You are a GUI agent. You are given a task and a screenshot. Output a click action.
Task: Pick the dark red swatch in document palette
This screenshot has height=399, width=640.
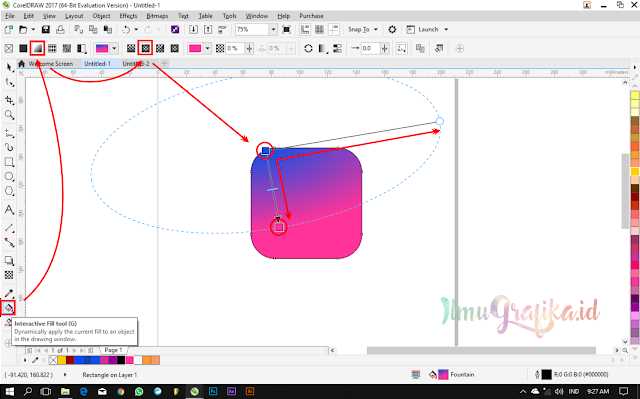(70, 360)
